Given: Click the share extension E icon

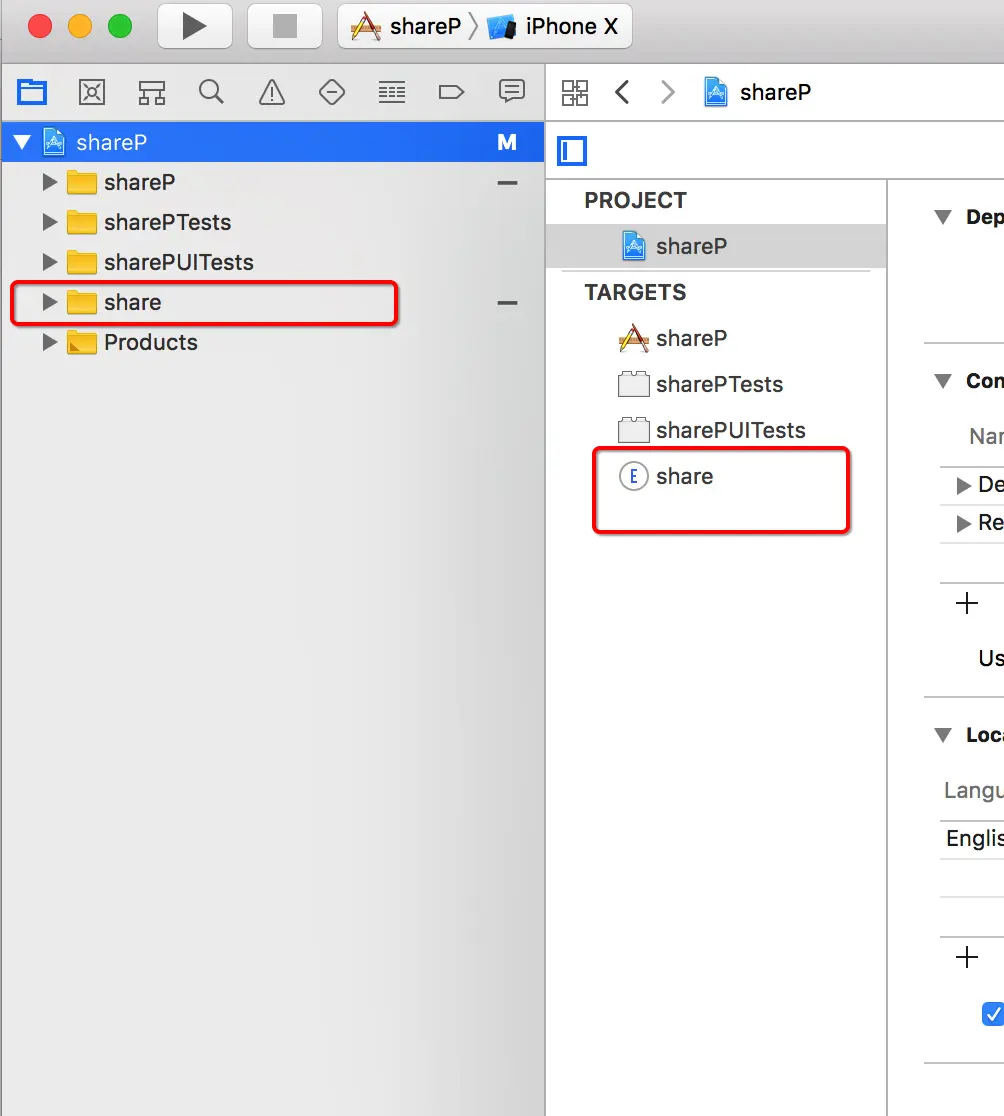Looking at the screenshot, I should tap(633, 476).
